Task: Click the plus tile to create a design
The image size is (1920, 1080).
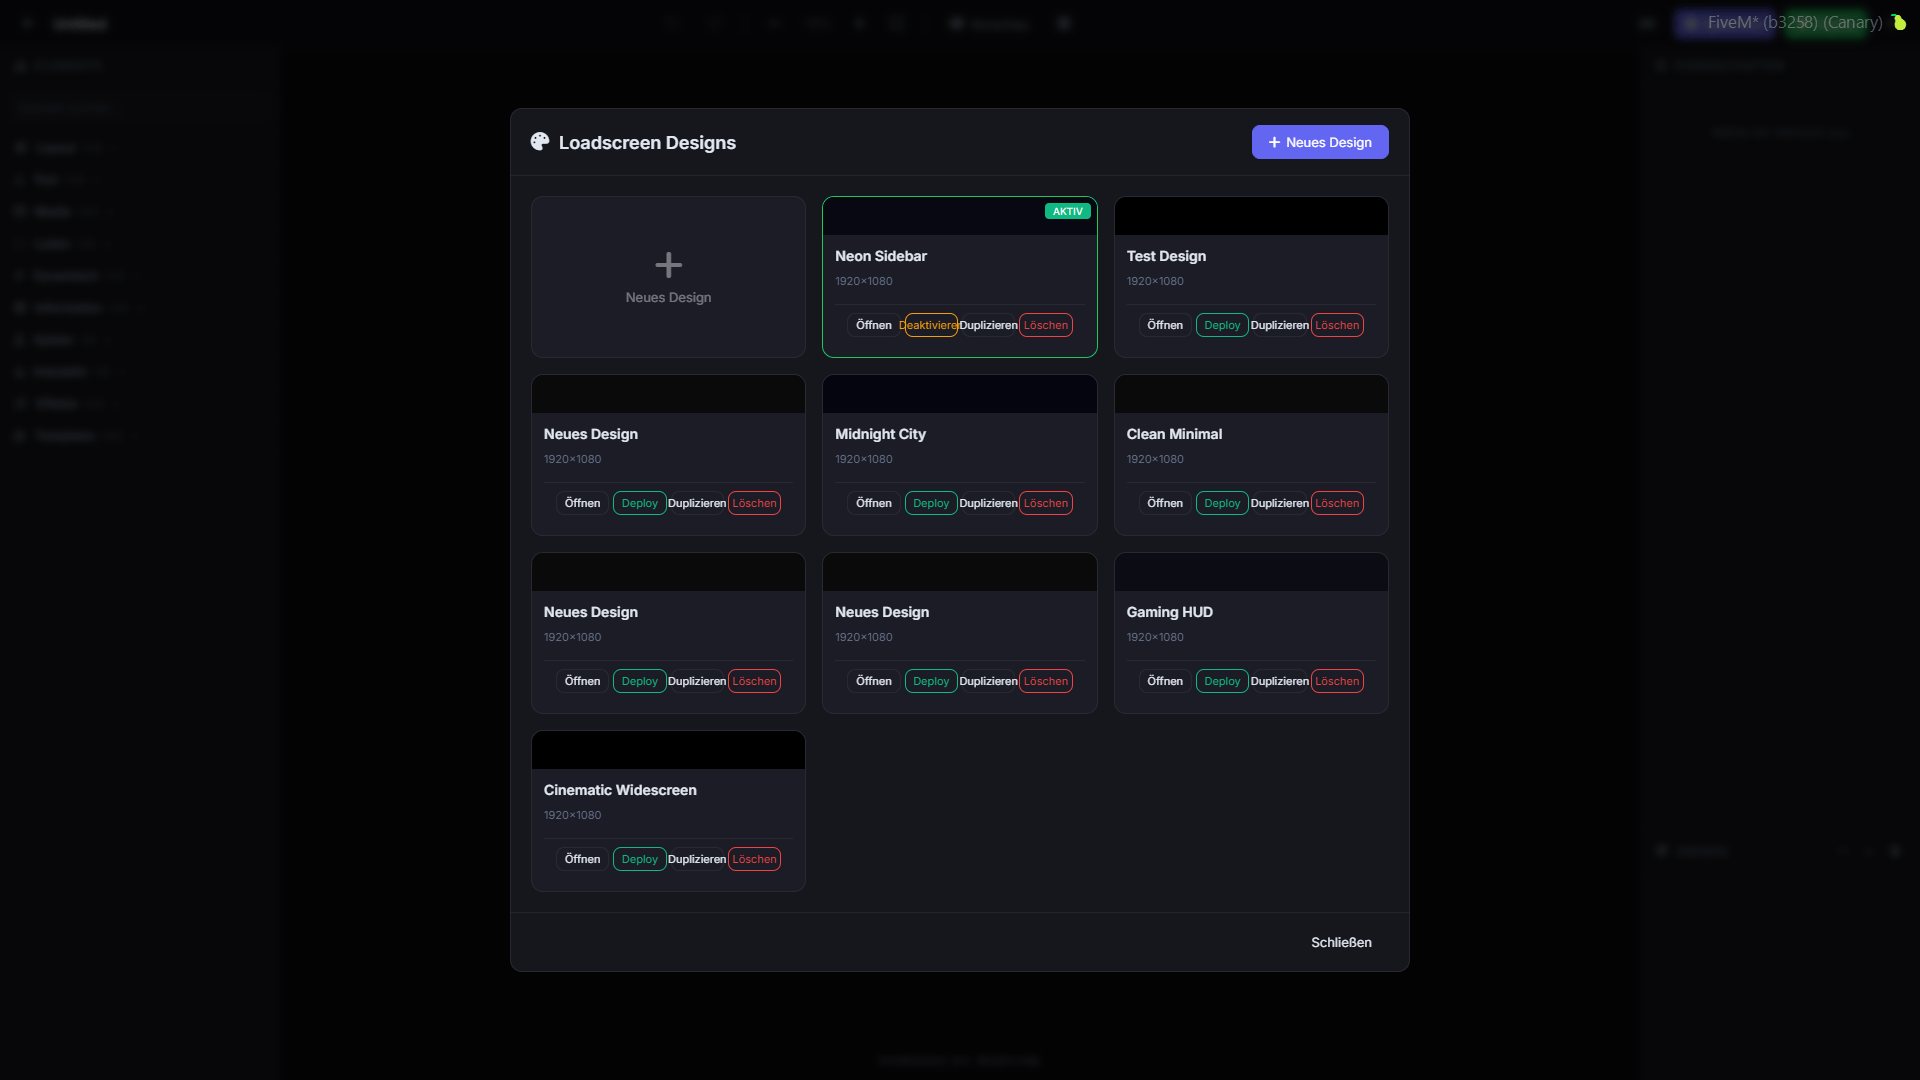Action: (668, 277)
